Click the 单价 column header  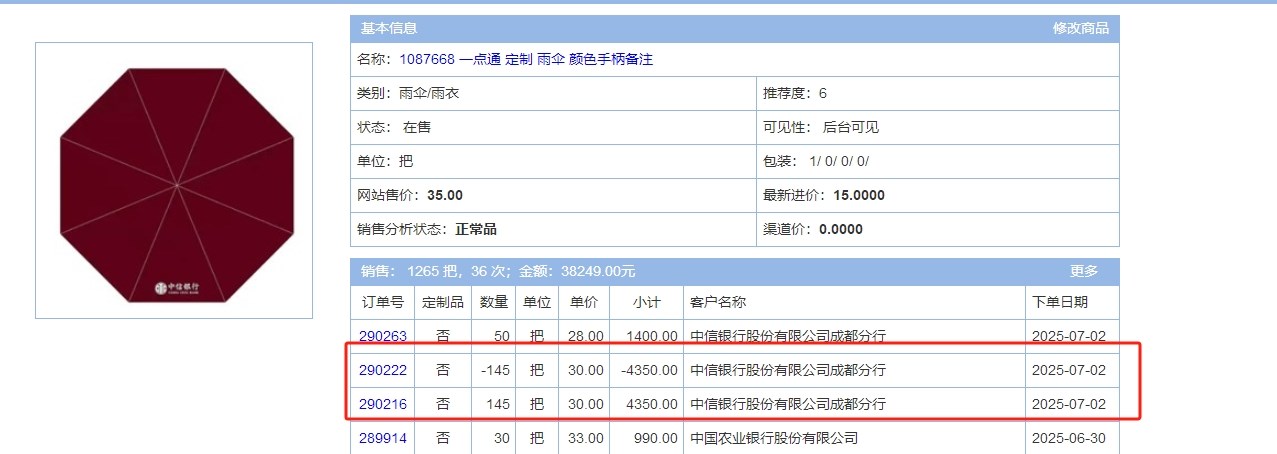[x=584, y=302]
